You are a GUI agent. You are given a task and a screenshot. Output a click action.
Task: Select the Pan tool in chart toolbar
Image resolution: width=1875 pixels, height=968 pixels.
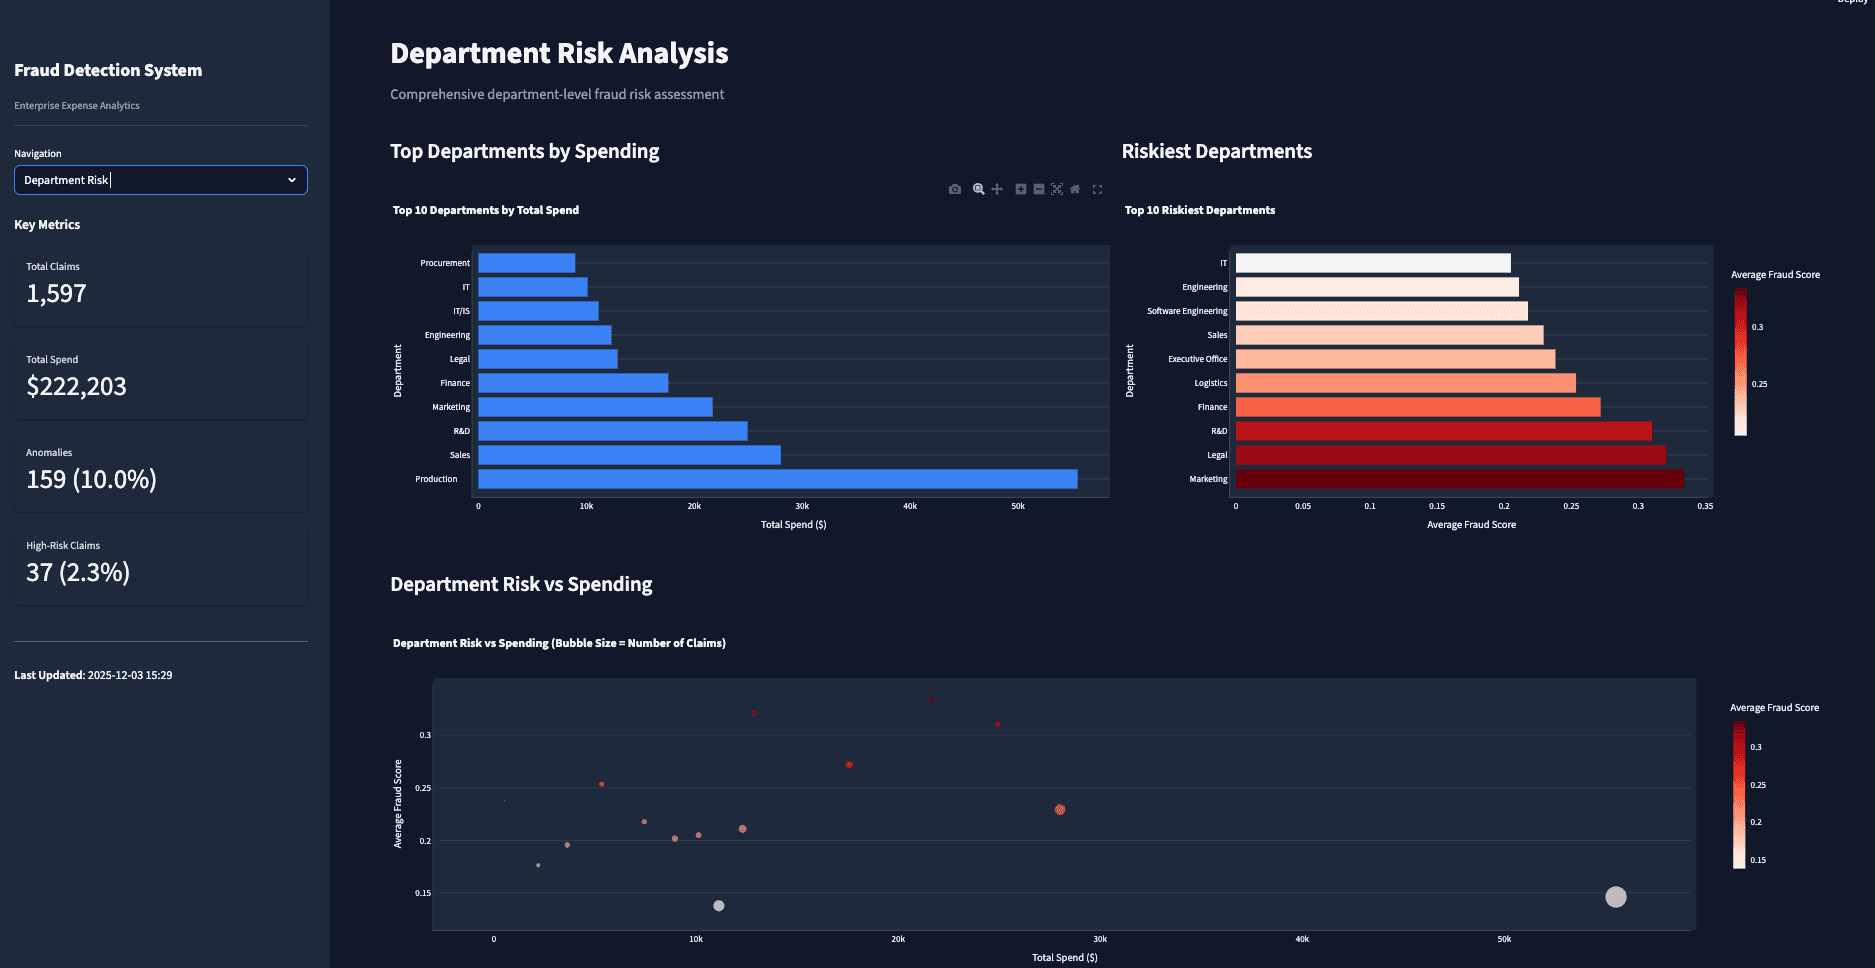(x=997, y=189)
